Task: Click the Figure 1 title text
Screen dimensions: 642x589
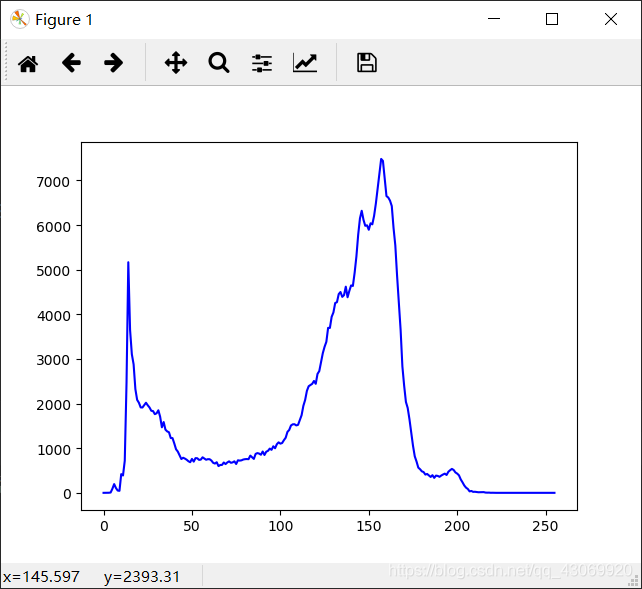Action: pos(64,20)
